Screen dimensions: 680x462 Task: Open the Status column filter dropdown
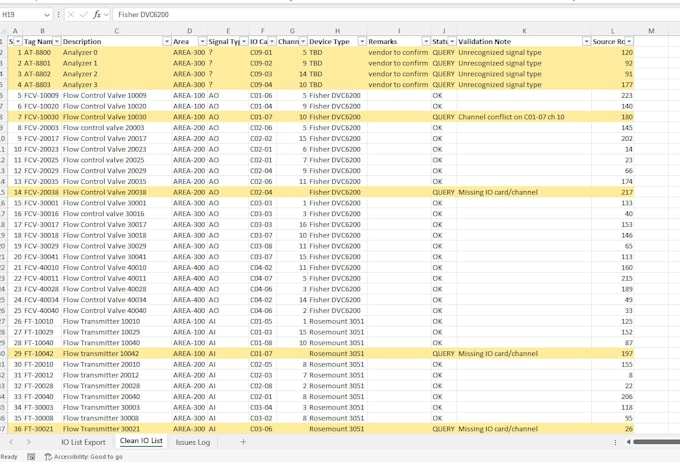(452, 41)
